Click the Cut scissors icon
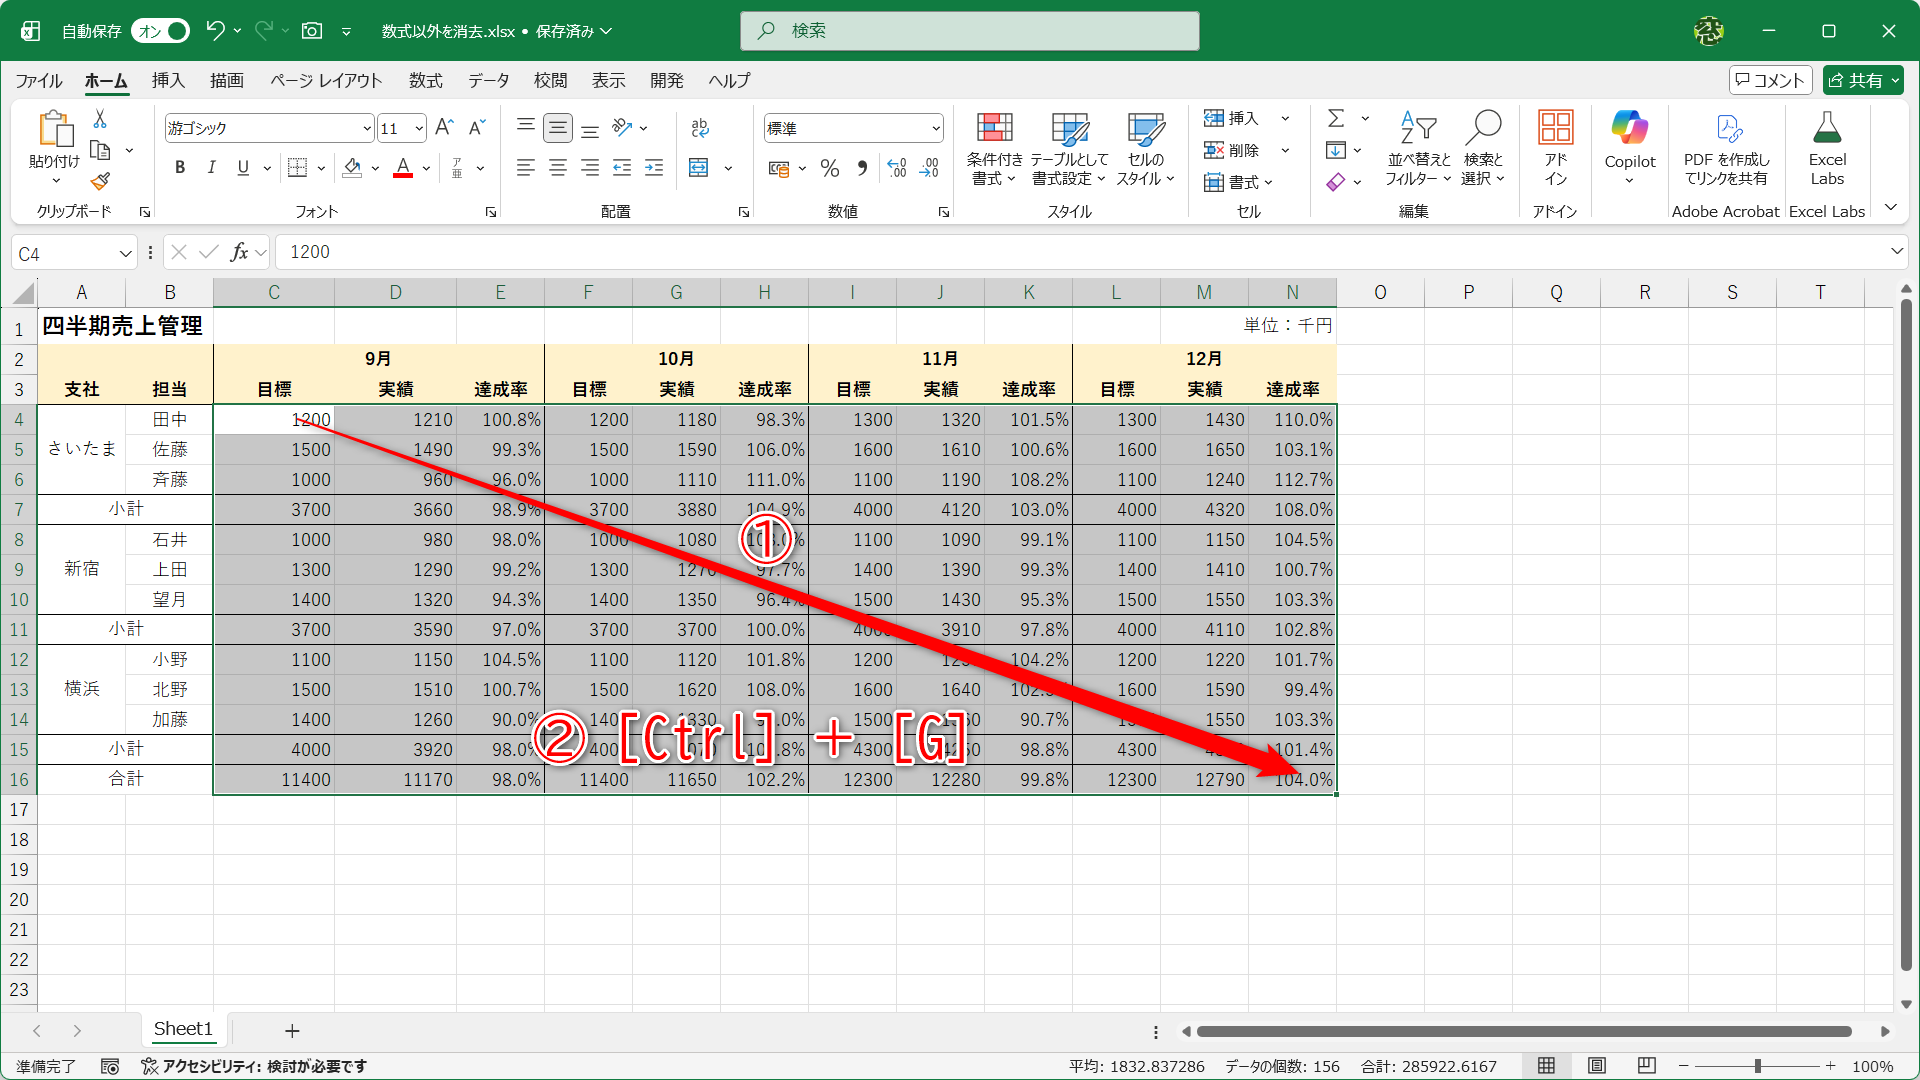The width and height of the screenshot is (1920, 1080). point(100,119)
